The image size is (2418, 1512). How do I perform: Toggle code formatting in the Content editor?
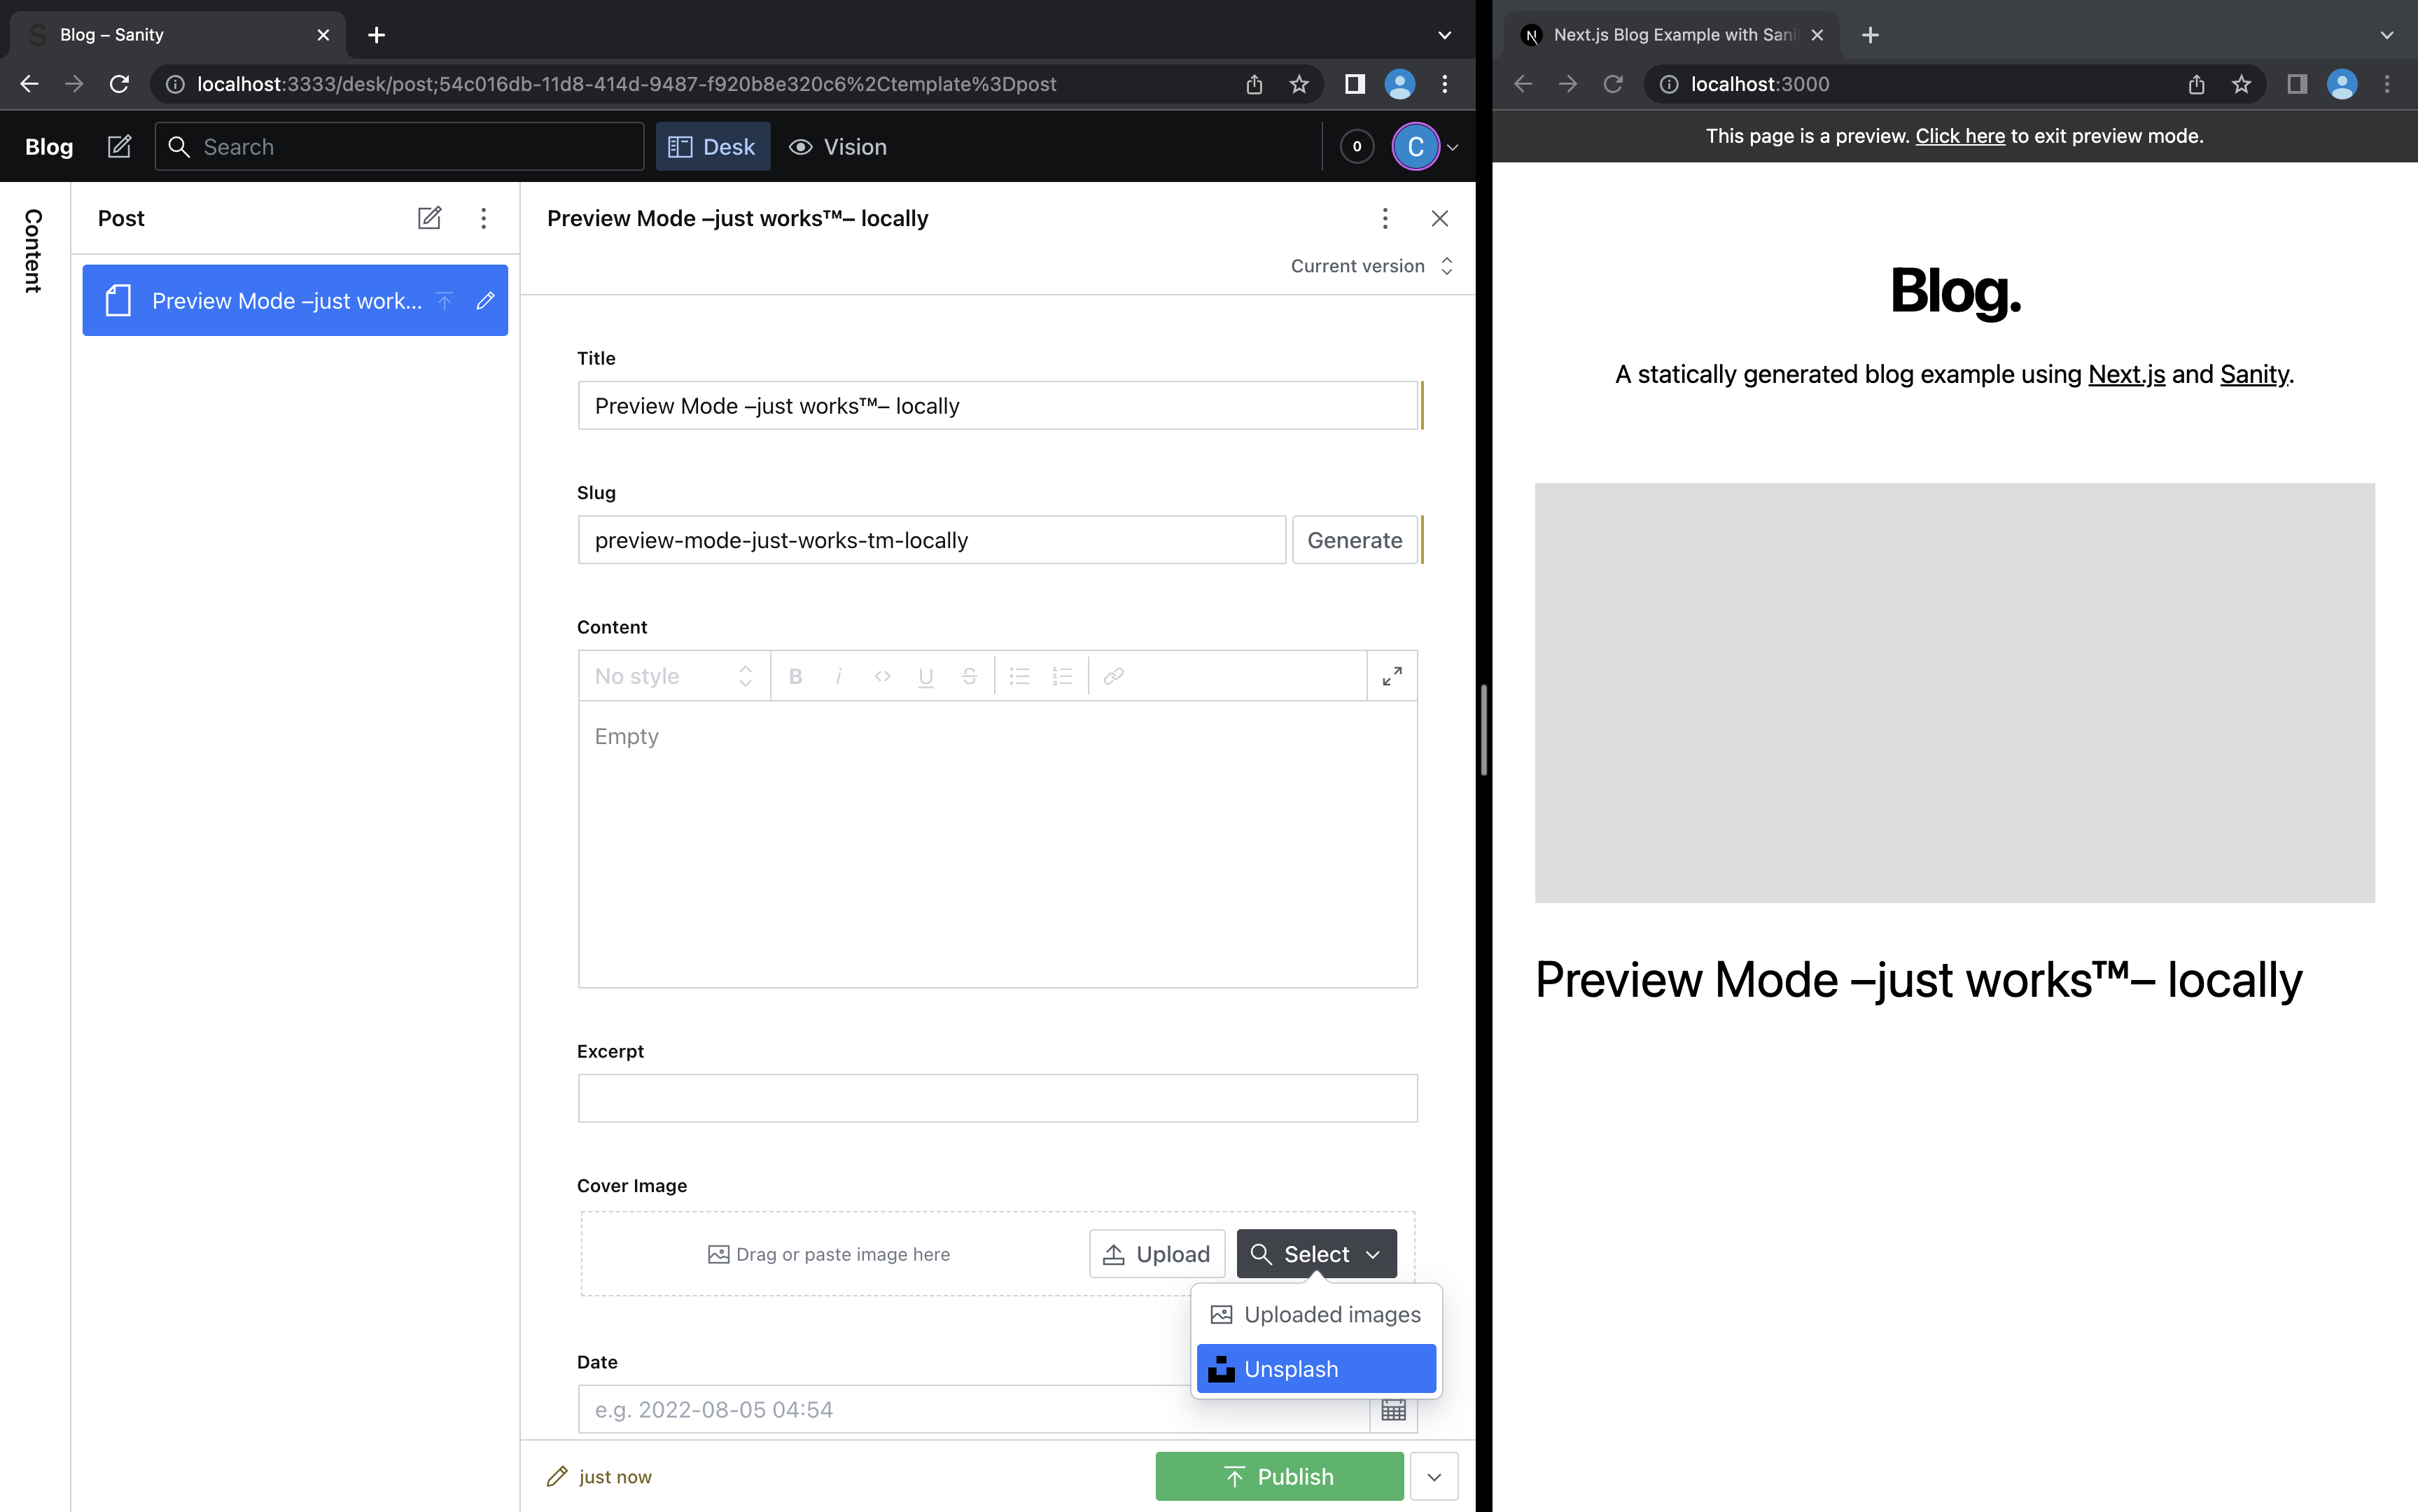click(x=882, y=676)
